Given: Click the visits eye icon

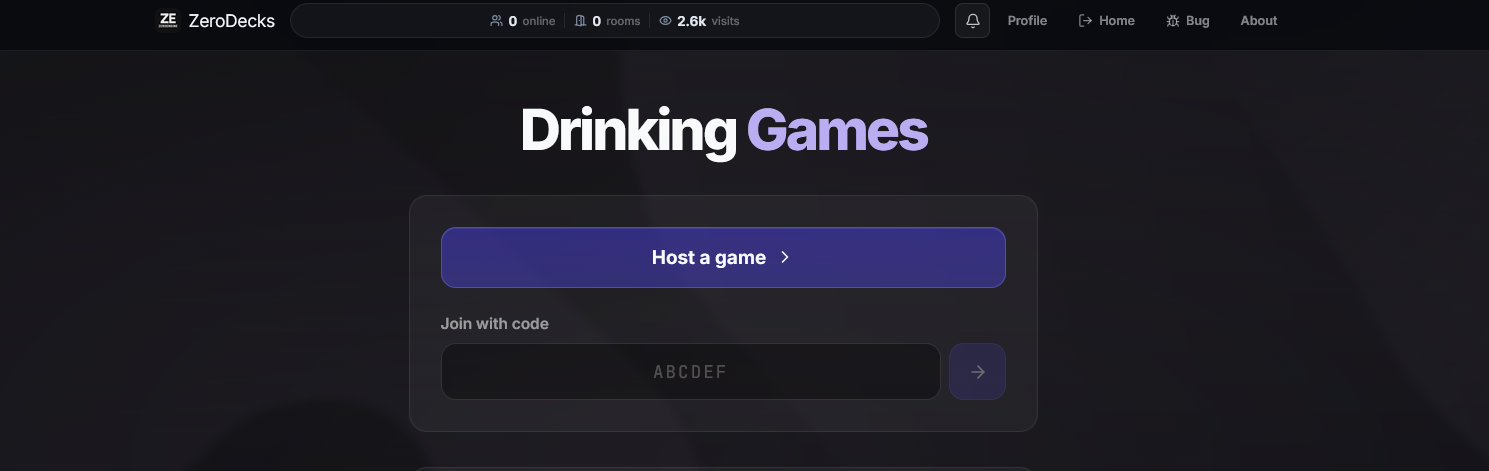Looking at the screenshot, I should click(665, 20).
